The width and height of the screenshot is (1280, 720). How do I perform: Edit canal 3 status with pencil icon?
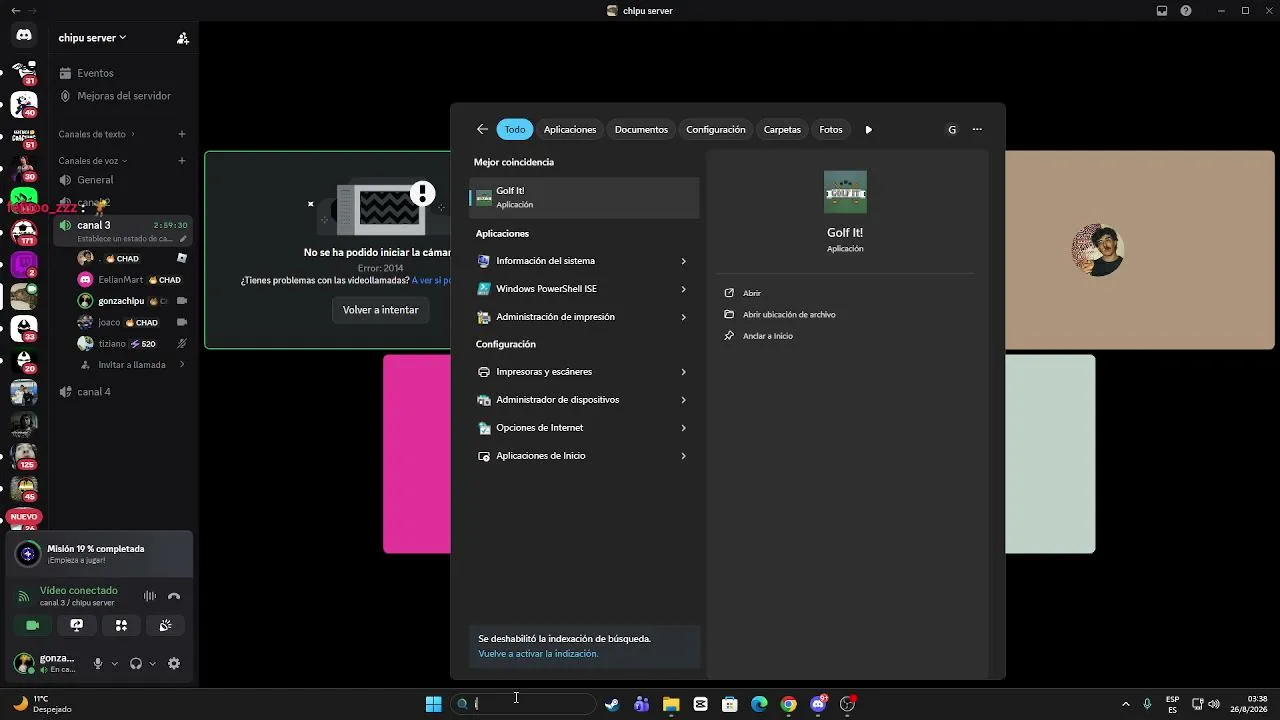pos(182,239)
